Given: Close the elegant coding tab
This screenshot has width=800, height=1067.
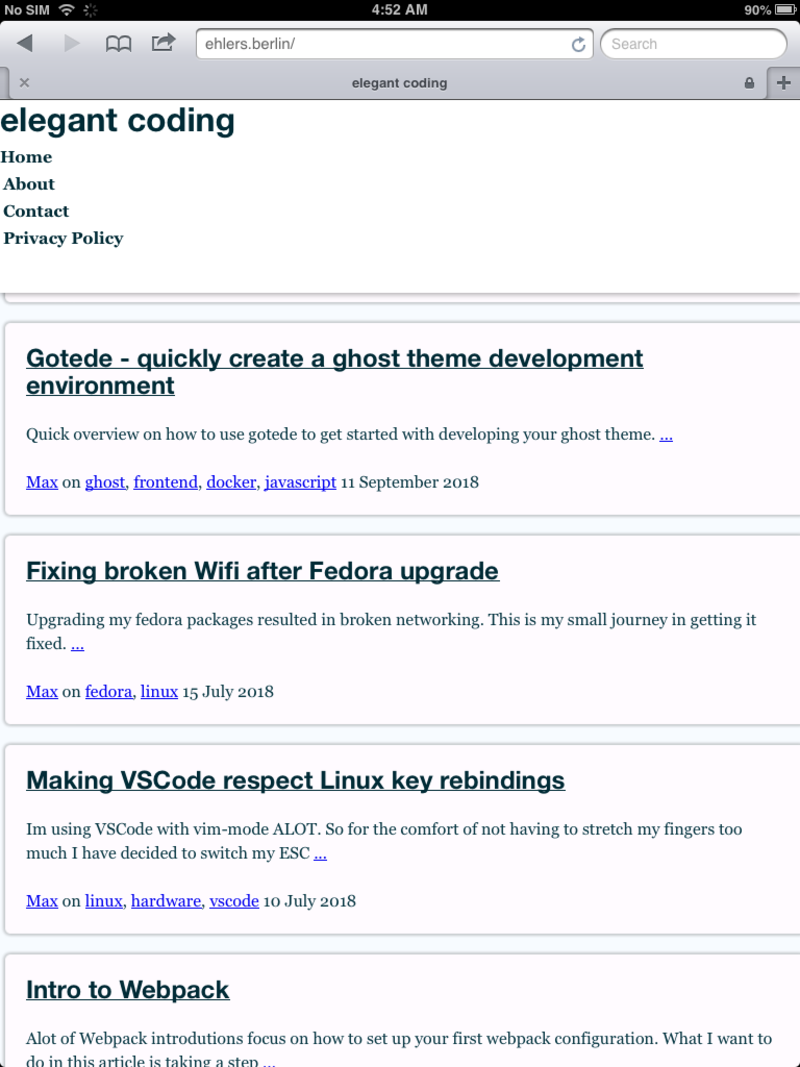Looking at the screenshot, I should click(x=24, y=83).
